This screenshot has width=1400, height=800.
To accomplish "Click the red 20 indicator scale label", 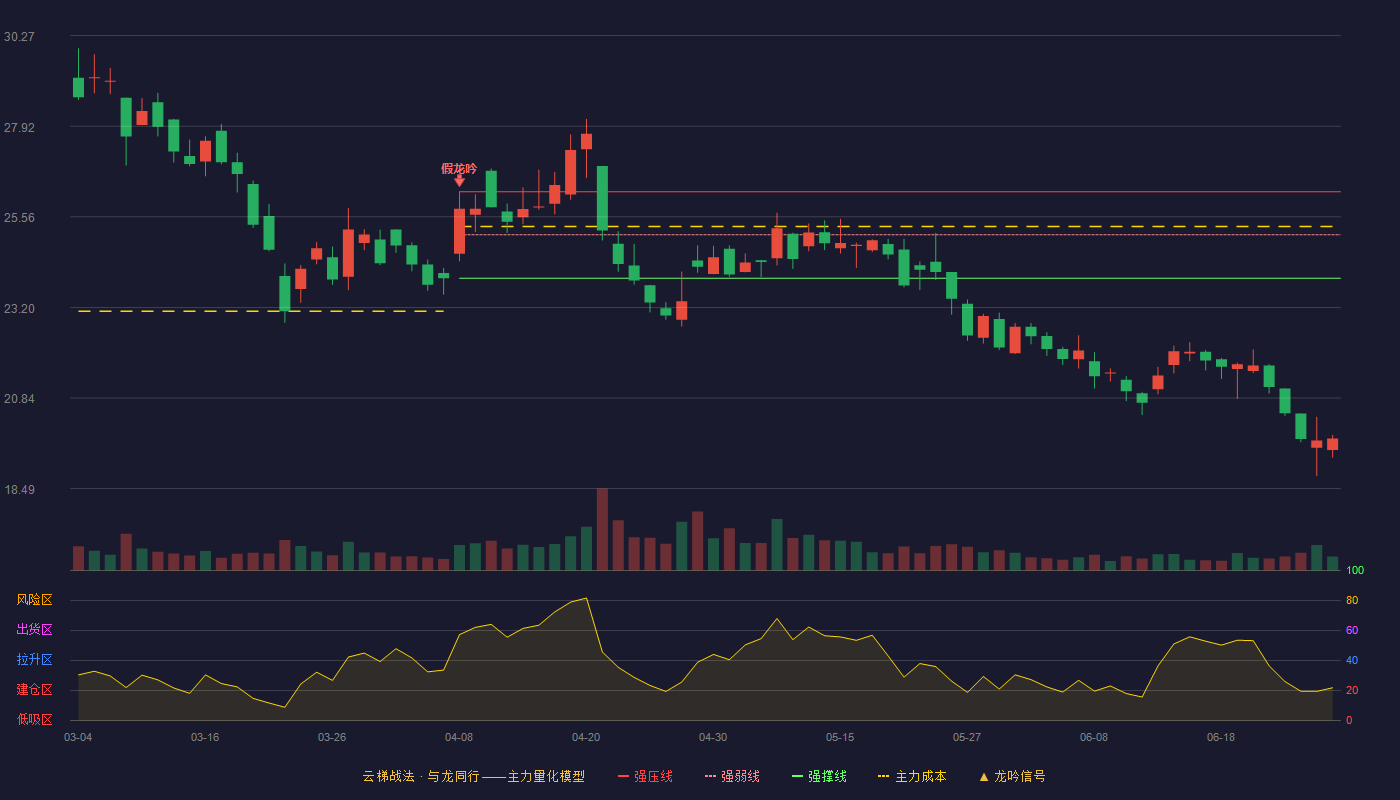I will click(x=1352, y=690).
